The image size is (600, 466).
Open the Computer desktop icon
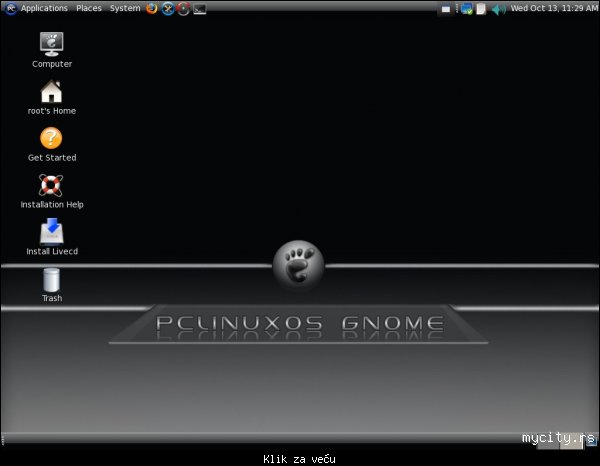[x=52, y=44]
